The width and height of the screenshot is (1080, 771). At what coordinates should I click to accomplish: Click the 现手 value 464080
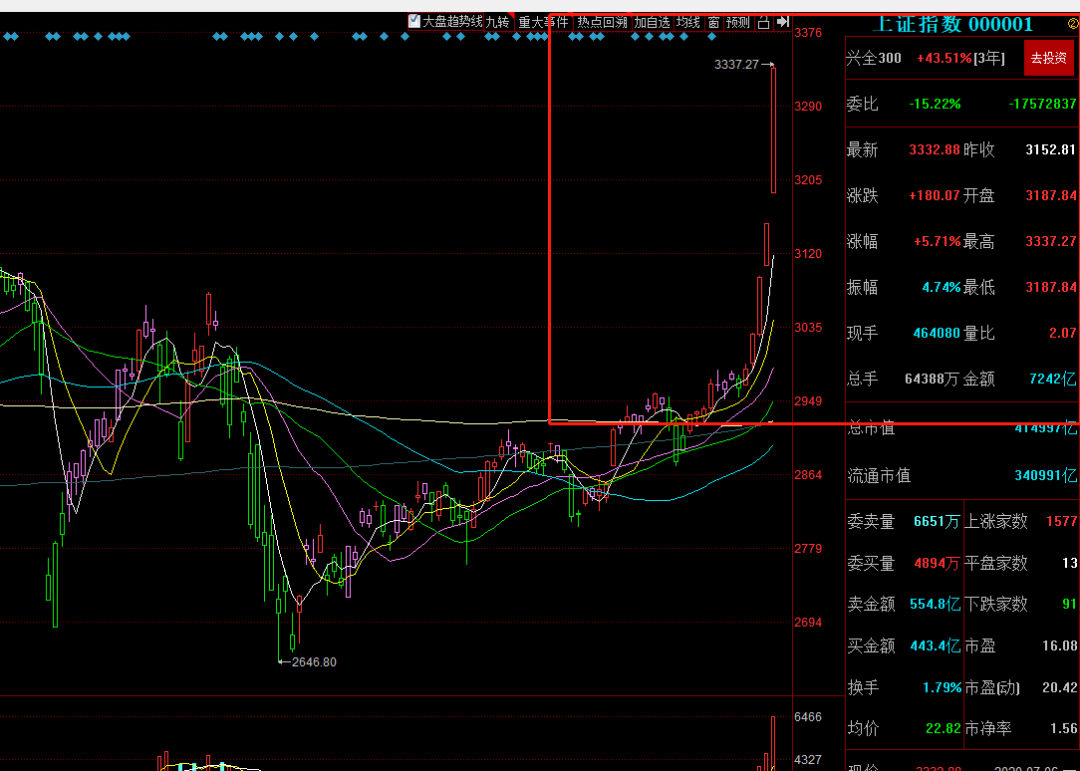[x=936, y=333]
